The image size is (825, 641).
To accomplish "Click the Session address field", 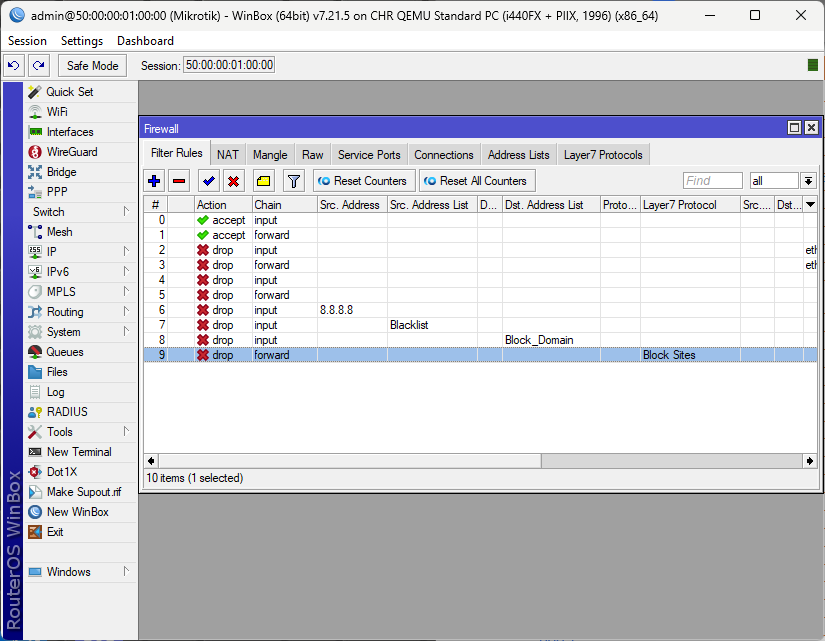I will tap(229, 65).
